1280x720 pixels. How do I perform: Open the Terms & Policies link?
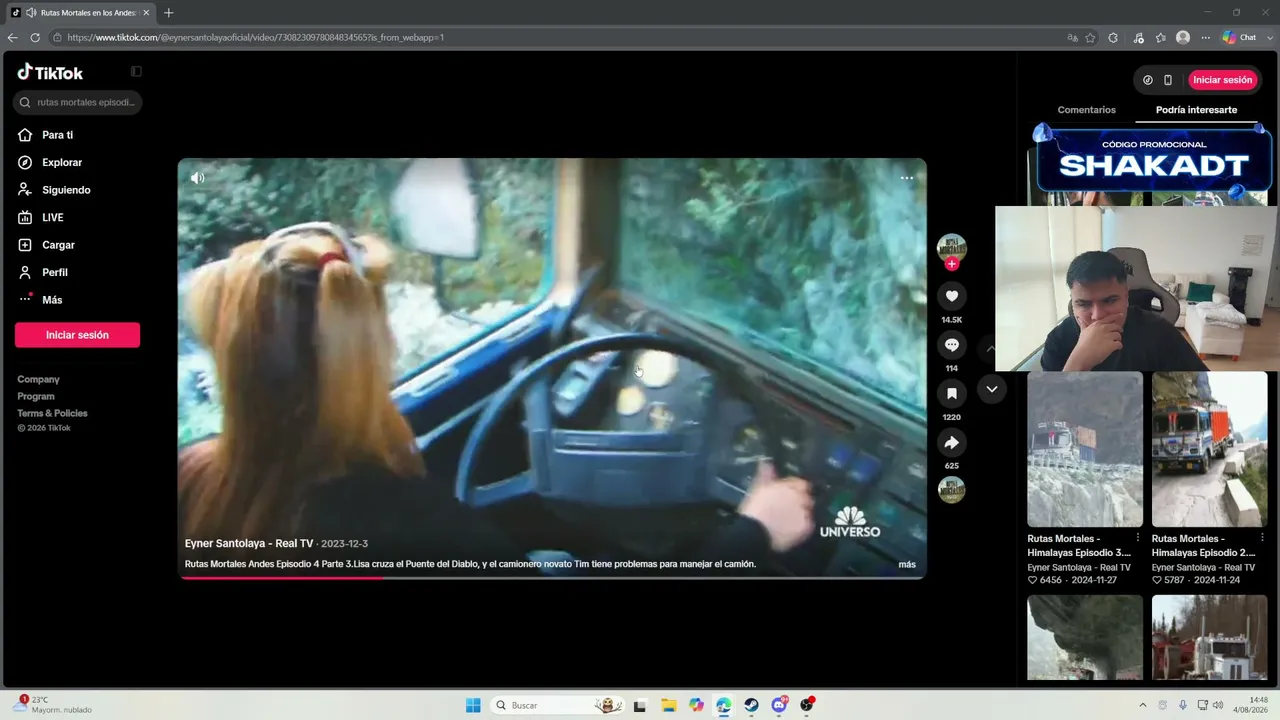pyautogui.click(x=52, y=413)
